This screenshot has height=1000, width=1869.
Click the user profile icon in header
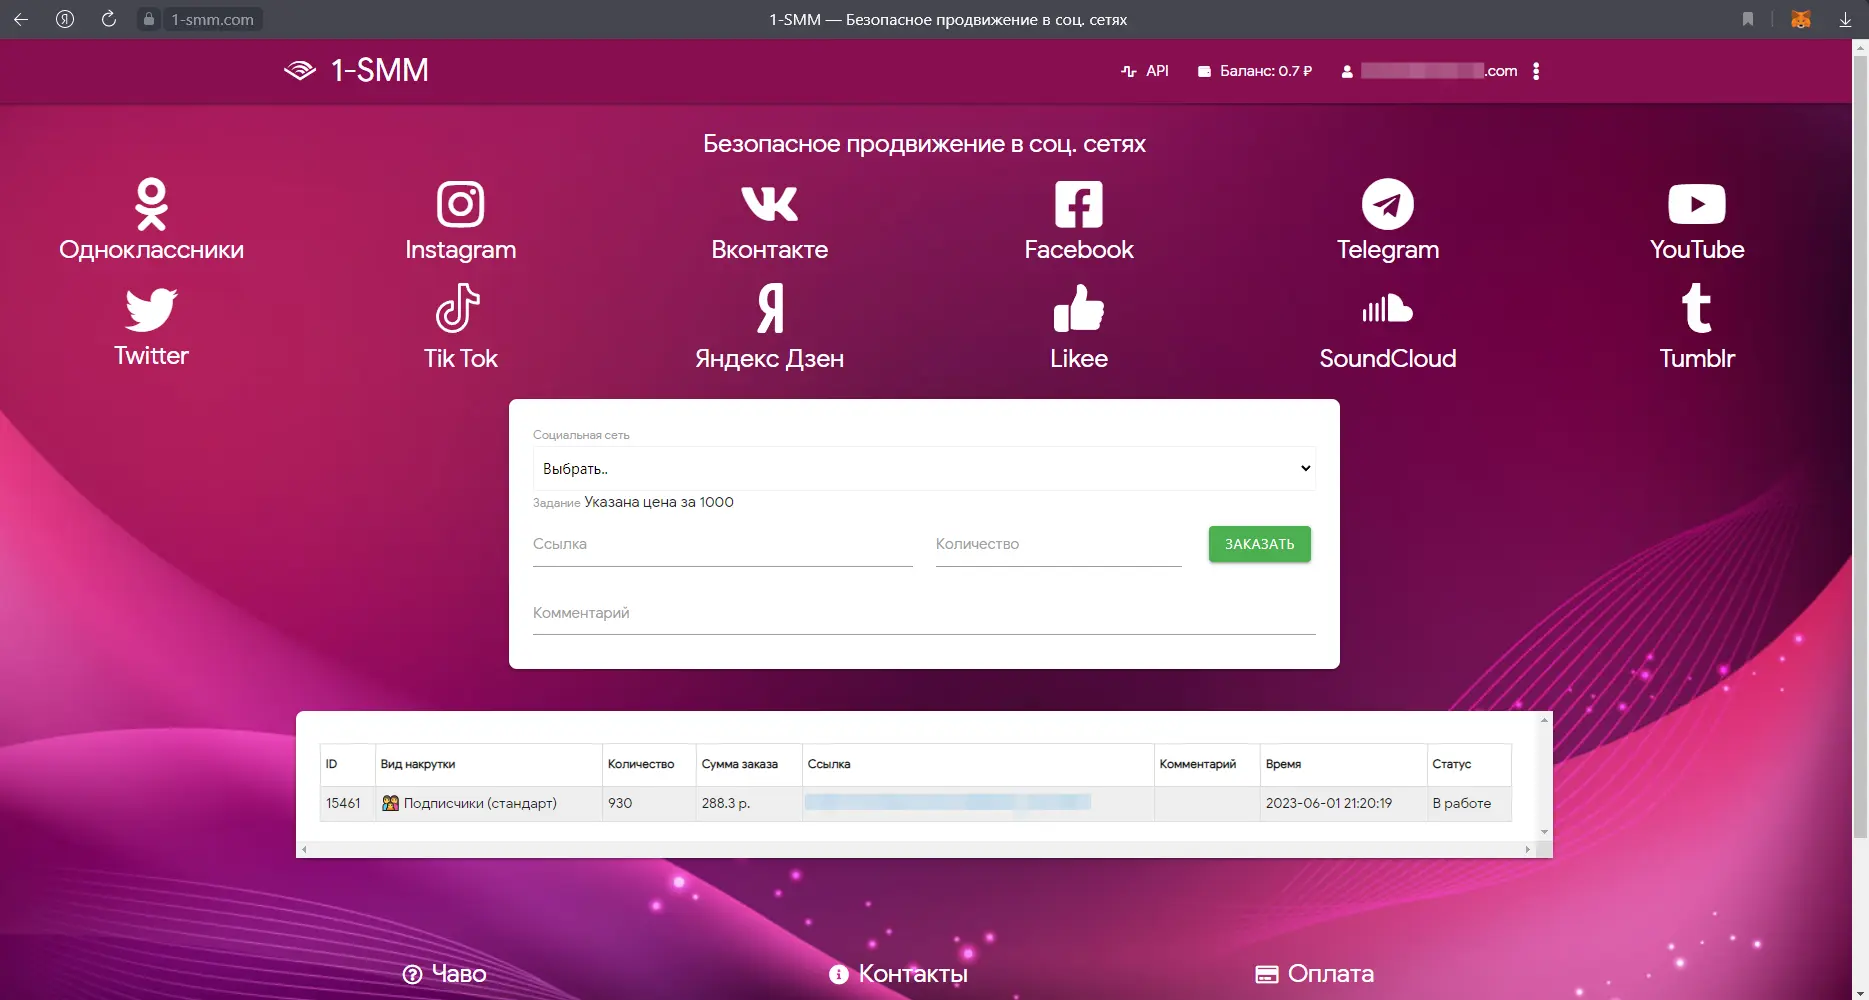[1347, 71]
